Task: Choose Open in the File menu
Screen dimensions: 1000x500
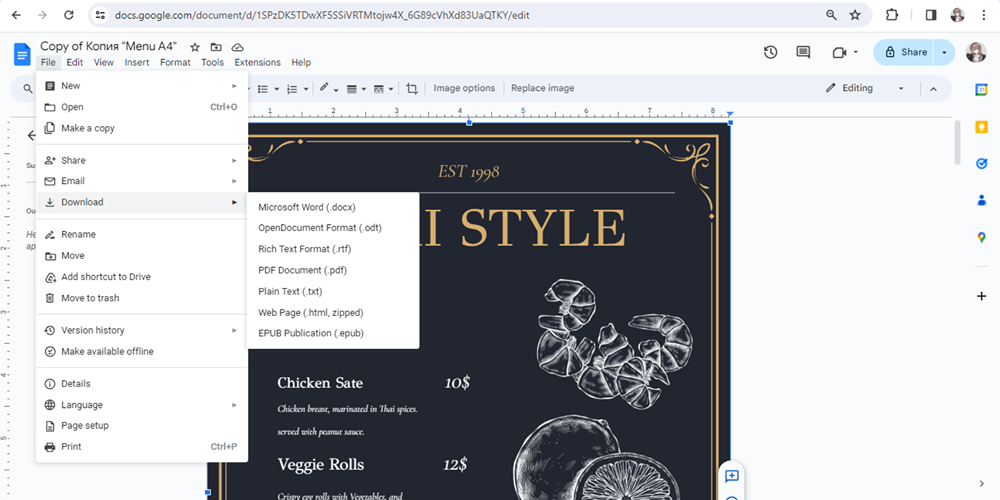Action: (142, 107)
